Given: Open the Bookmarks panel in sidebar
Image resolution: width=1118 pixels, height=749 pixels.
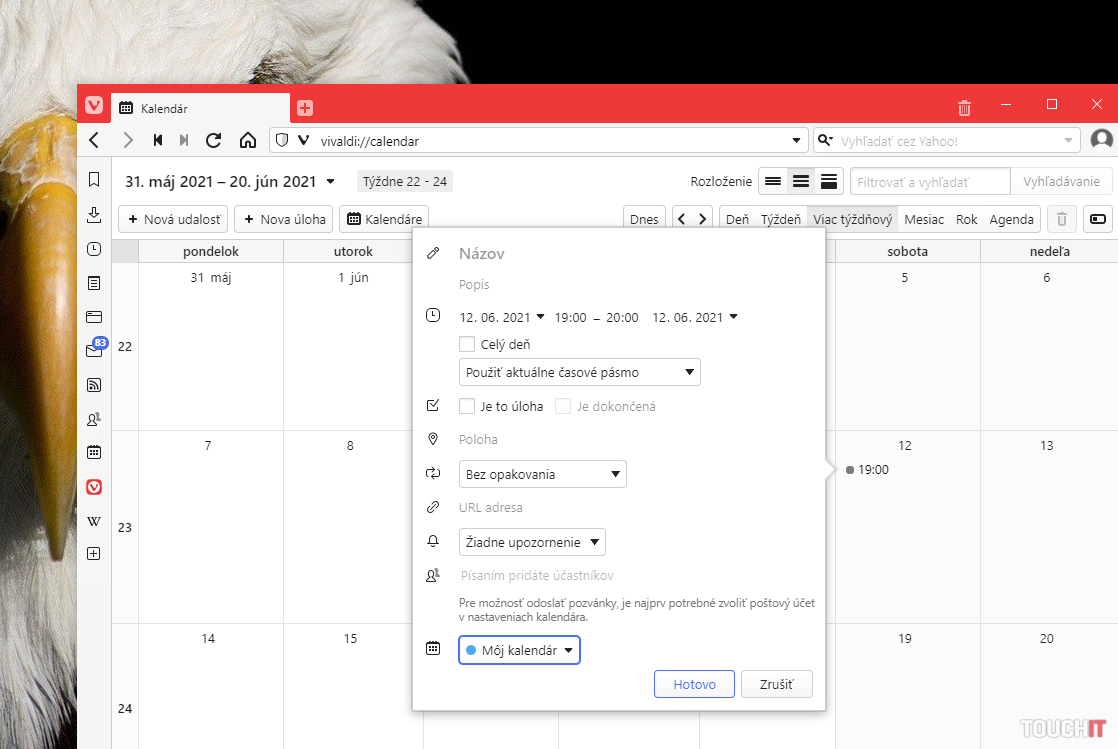Looking at the screenshot, I should tap(94, 180).
